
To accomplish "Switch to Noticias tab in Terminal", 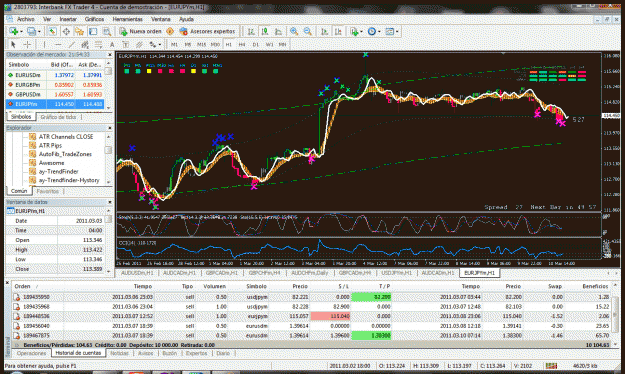I will point(120,354).
